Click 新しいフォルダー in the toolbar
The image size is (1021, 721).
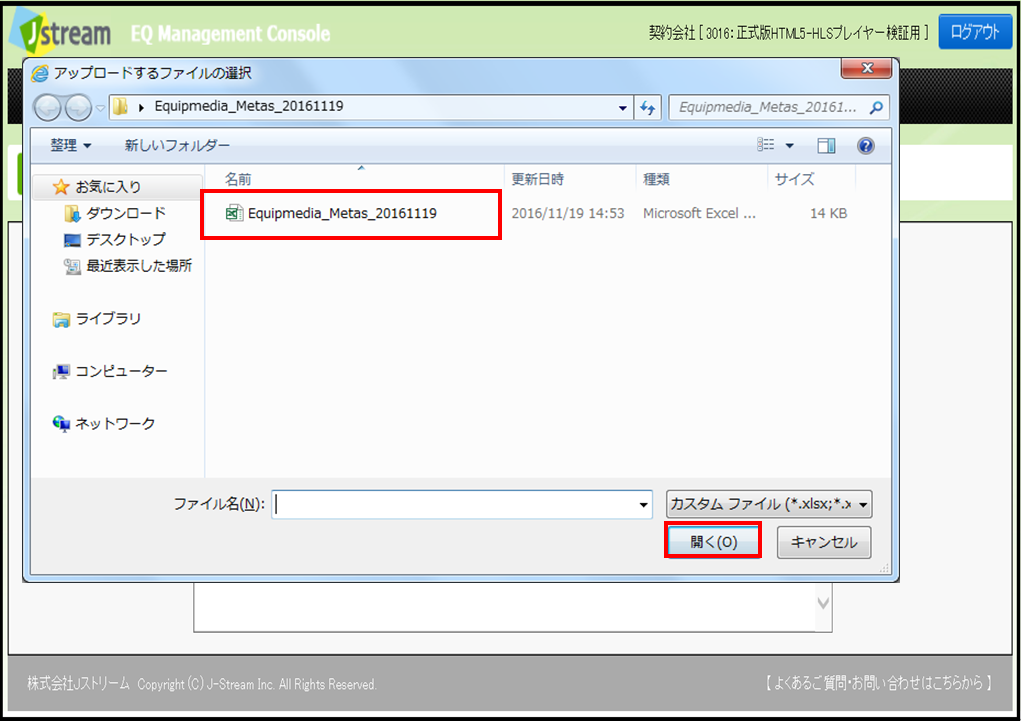(177, 146)
